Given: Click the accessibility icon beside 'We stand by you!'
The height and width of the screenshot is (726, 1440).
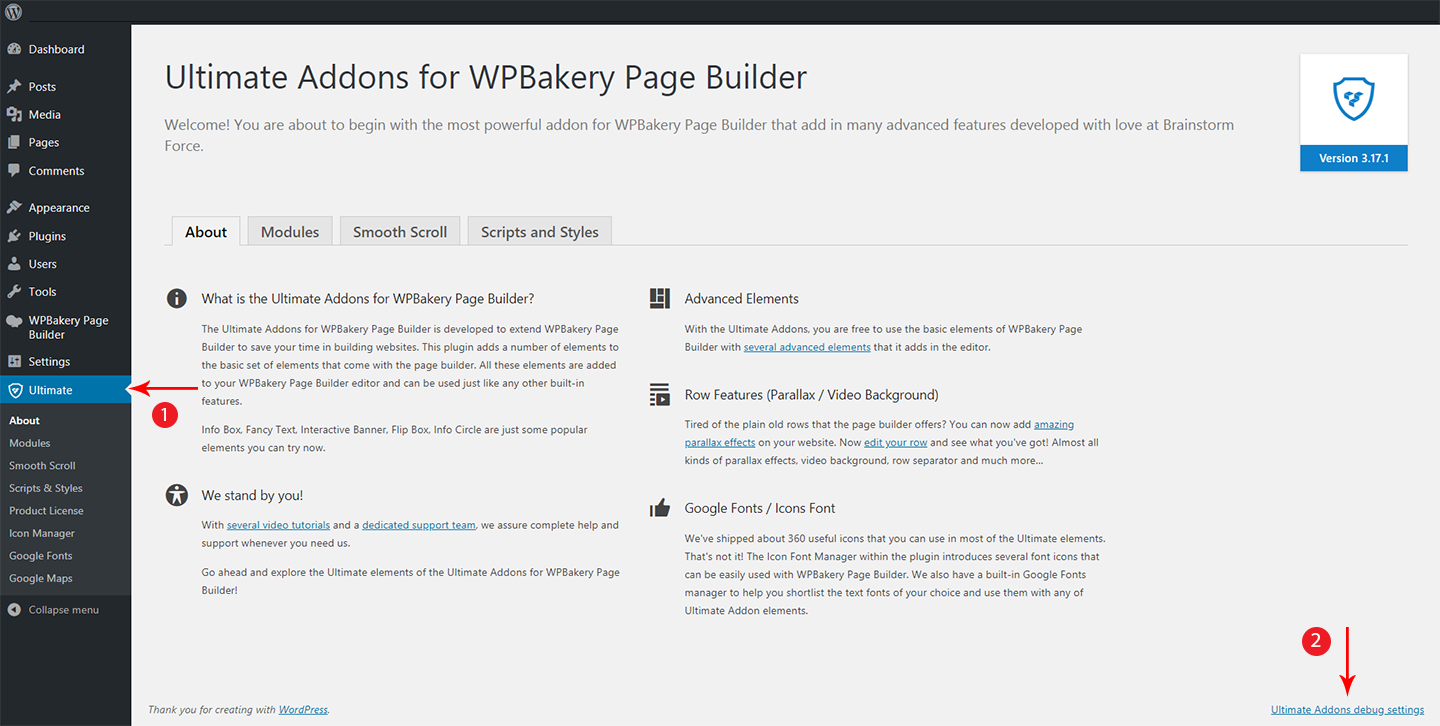Looking at the screenshot, I should pos(177,495).
